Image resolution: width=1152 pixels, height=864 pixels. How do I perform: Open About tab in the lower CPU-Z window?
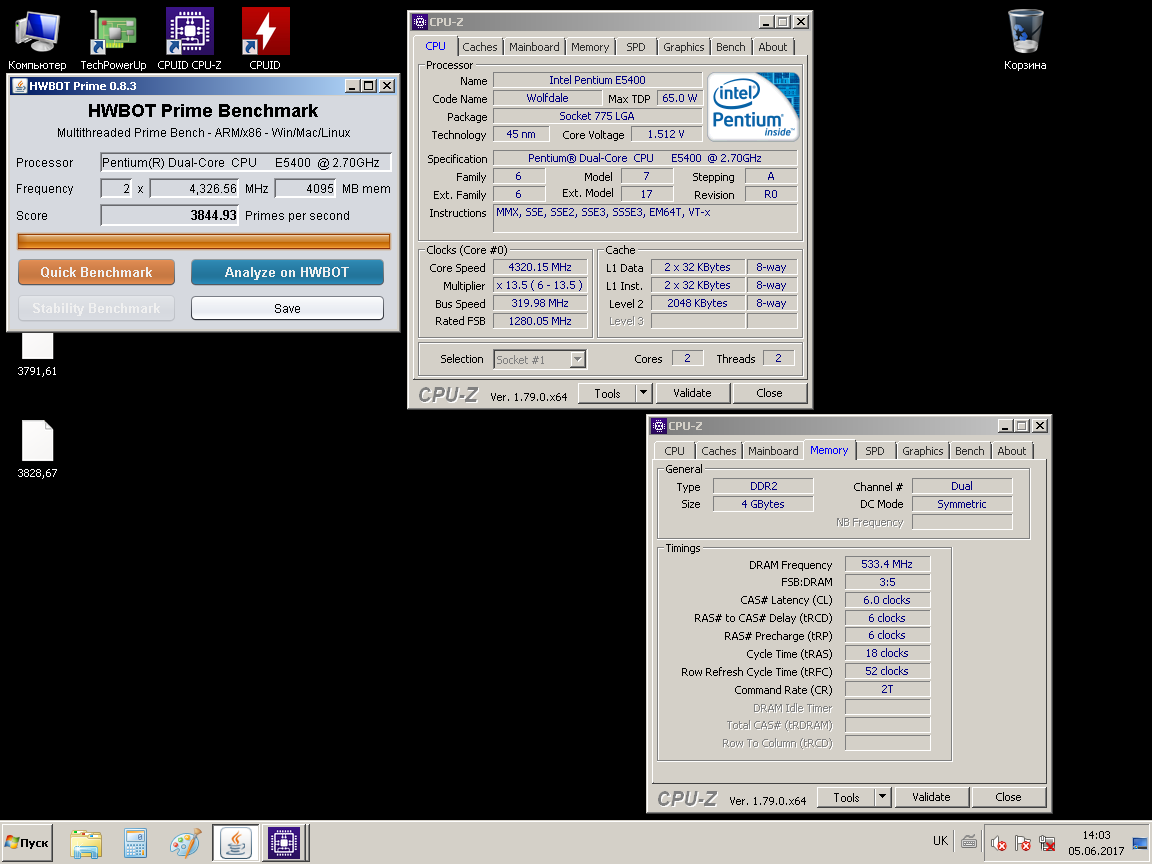(x=1012, y=451)
